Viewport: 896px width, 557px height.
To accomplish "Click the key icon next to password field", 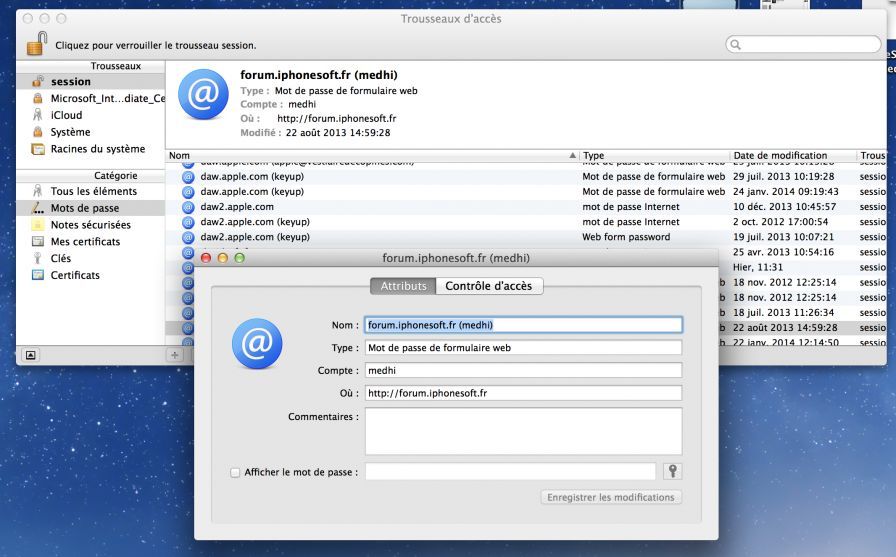I will pos(672,471).
